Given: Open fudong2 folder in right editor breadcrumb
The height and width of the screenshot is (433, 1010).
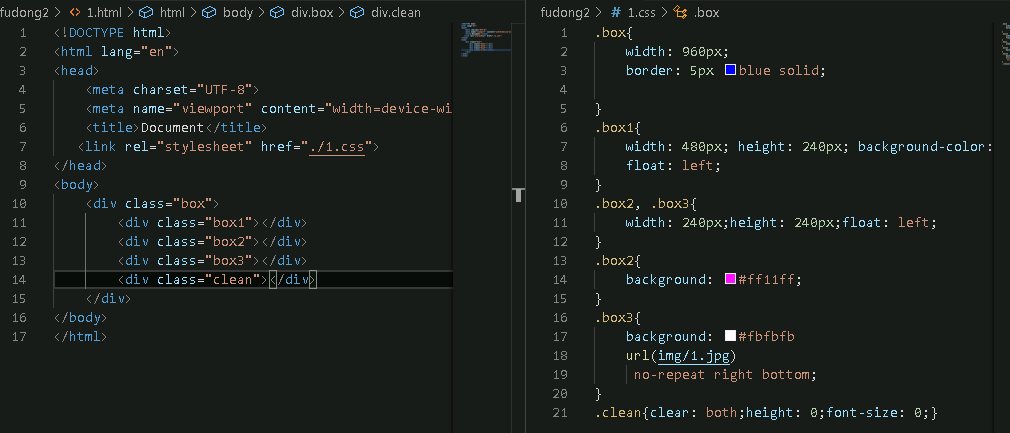Looking at the screenshot, I should click(x=566, y=12).
